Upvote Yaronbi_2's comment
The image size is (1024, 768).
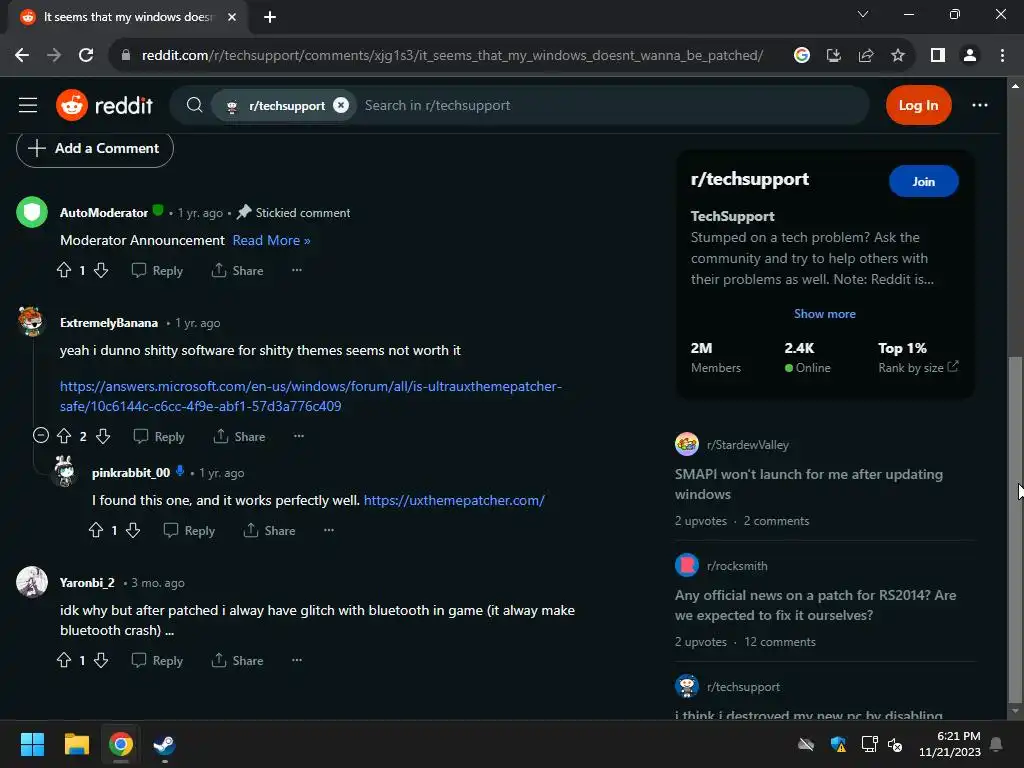(63, 660)
